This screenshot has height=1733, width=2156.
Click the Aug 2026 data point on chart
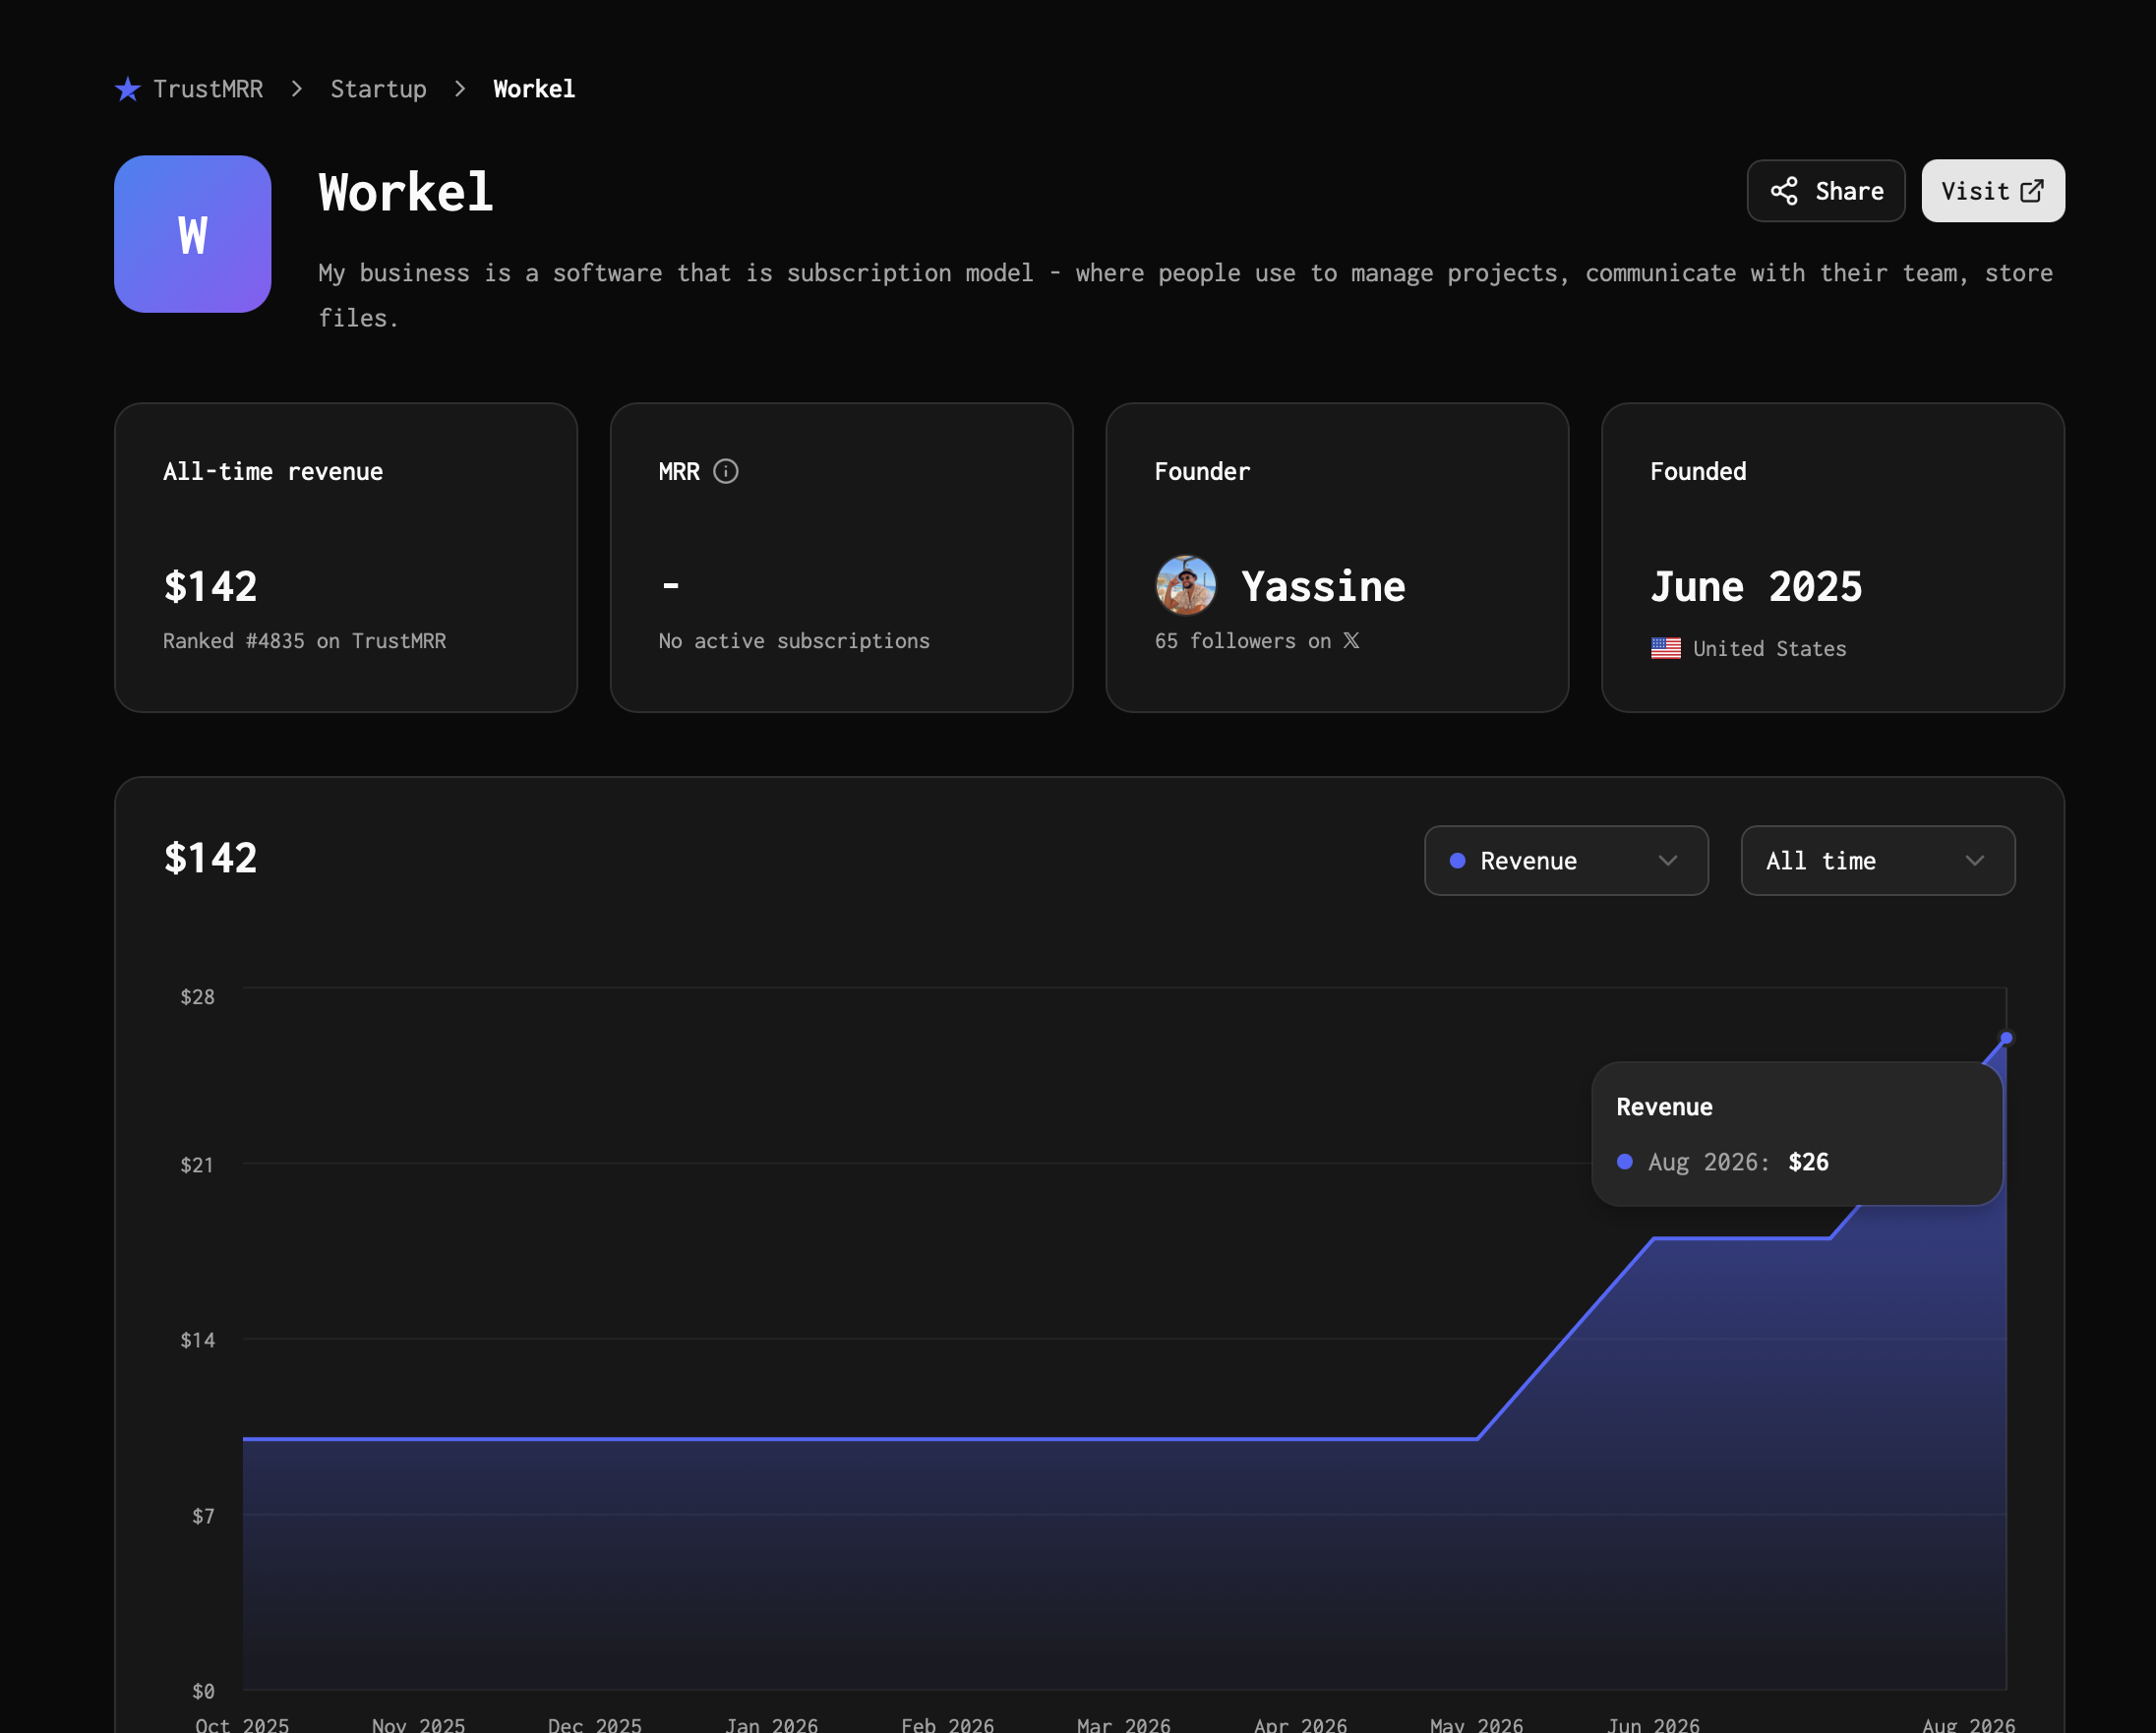pos(2006,1038)
